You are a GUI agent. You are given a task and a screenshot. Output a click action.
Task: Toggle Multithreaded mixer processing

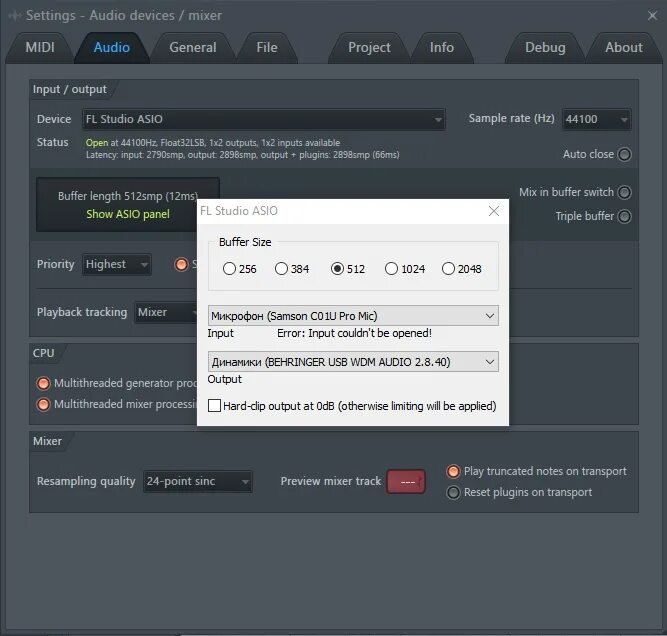43,404
